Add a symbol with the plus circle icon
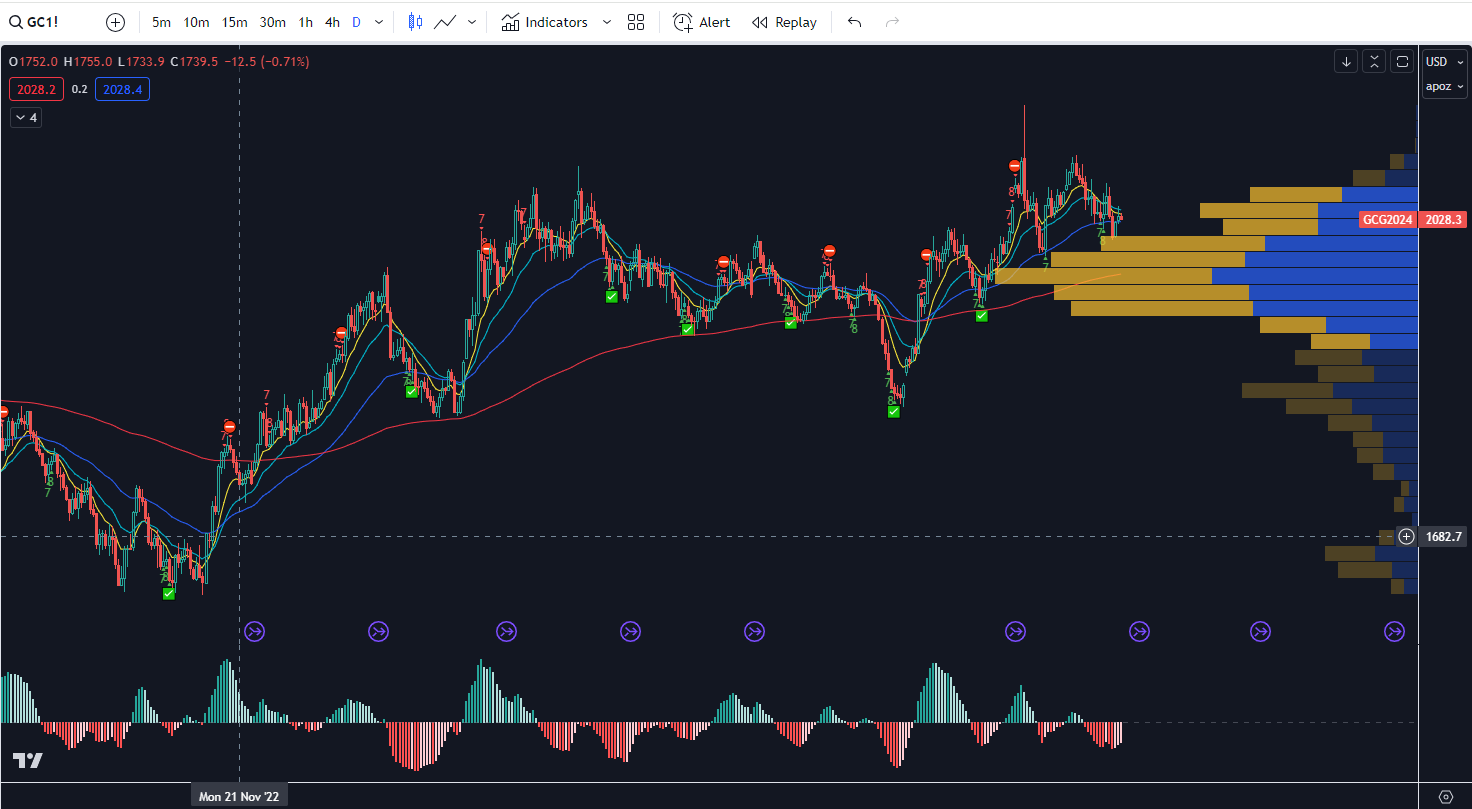Viewport: 1472px width, 809px height. click(x=115, y=22)
